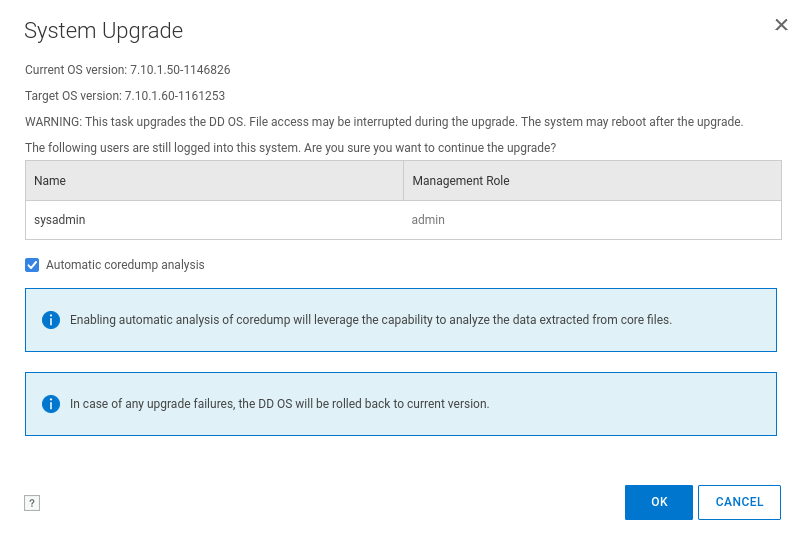The height and width of the screenshot is (543, 802).
Task: Uncheck the Automatic coredump analysis checkbox
Action: [33, 265]
